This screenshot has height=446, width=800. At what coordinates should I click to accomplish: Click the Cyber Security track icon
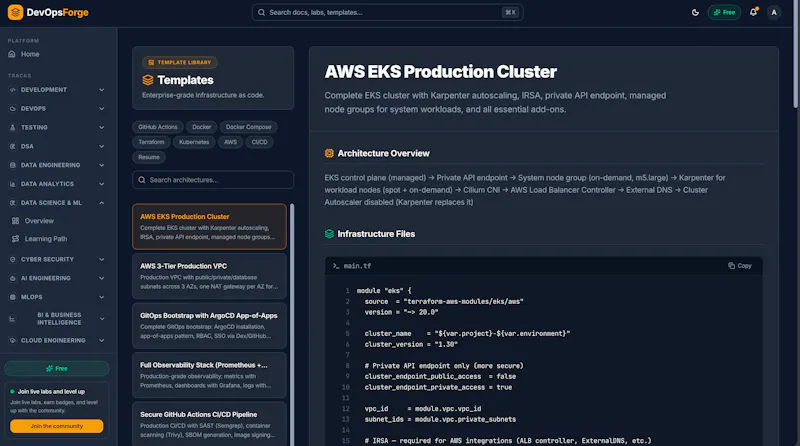[x=13, y=260]
